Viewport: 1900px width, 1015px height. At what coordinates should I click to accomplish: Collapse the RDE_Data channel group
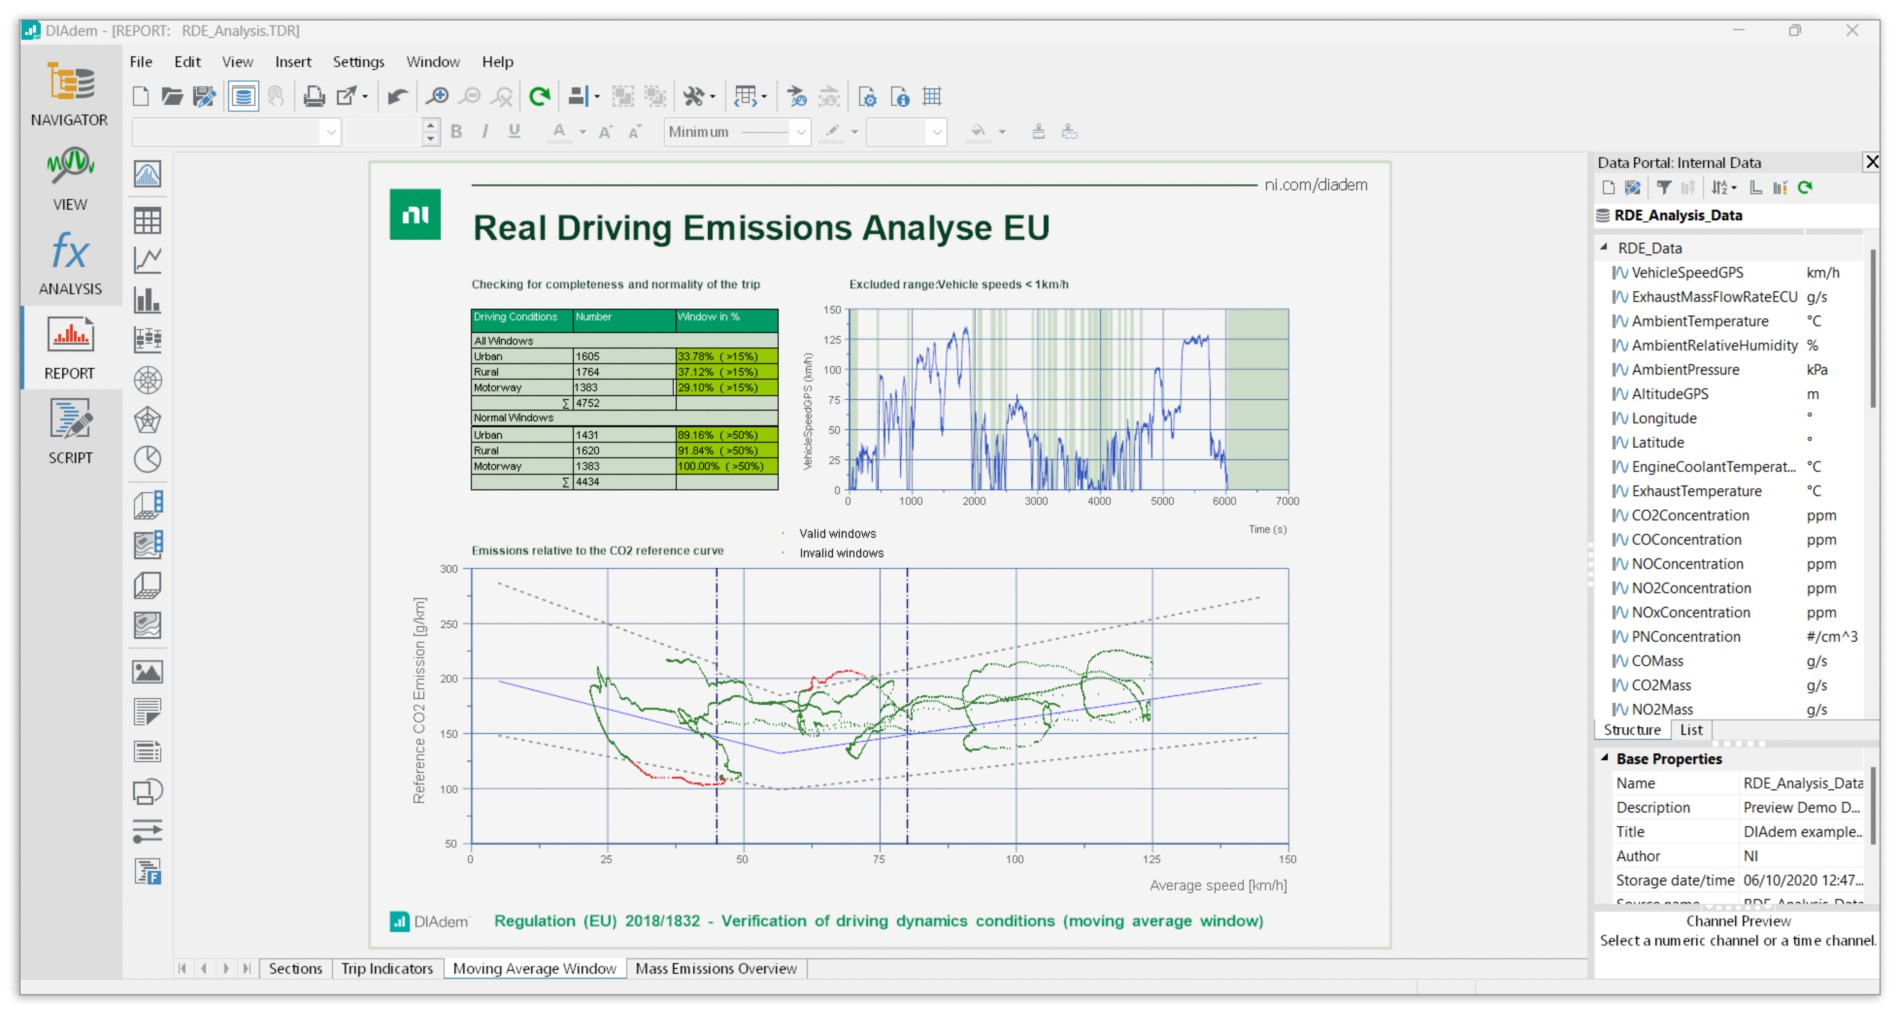pyautogui.click(x=1604, y=247)
